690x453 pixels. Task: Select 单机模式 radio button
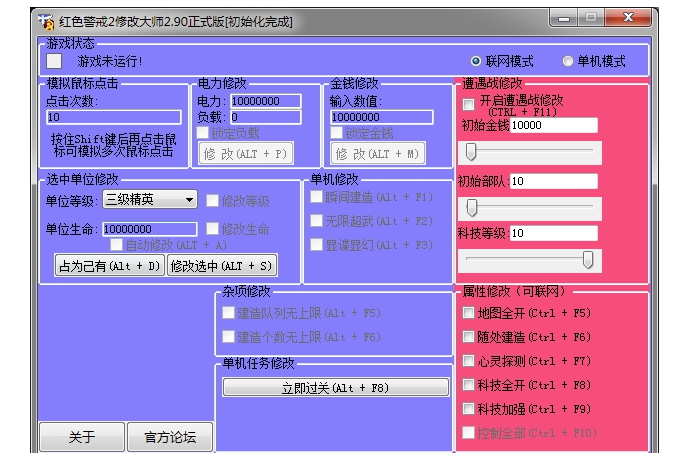point(568,61)
